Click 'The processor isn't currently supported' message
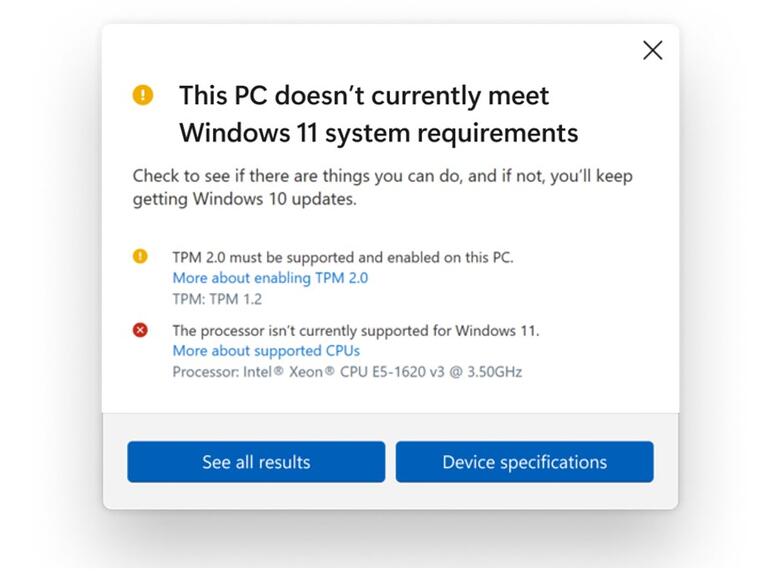The height and width of the screenshot is (578, 770). click(355, 330)
